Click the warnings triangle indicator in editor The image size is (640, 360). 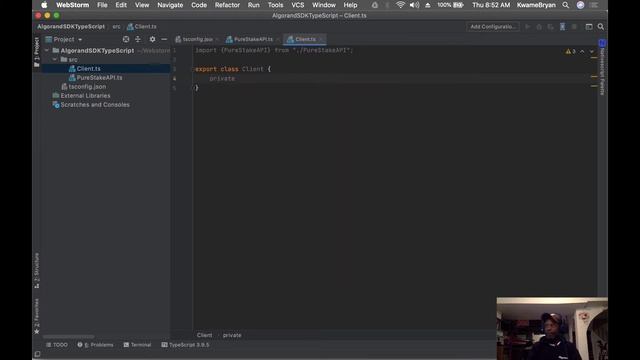[x=570, y=51]
